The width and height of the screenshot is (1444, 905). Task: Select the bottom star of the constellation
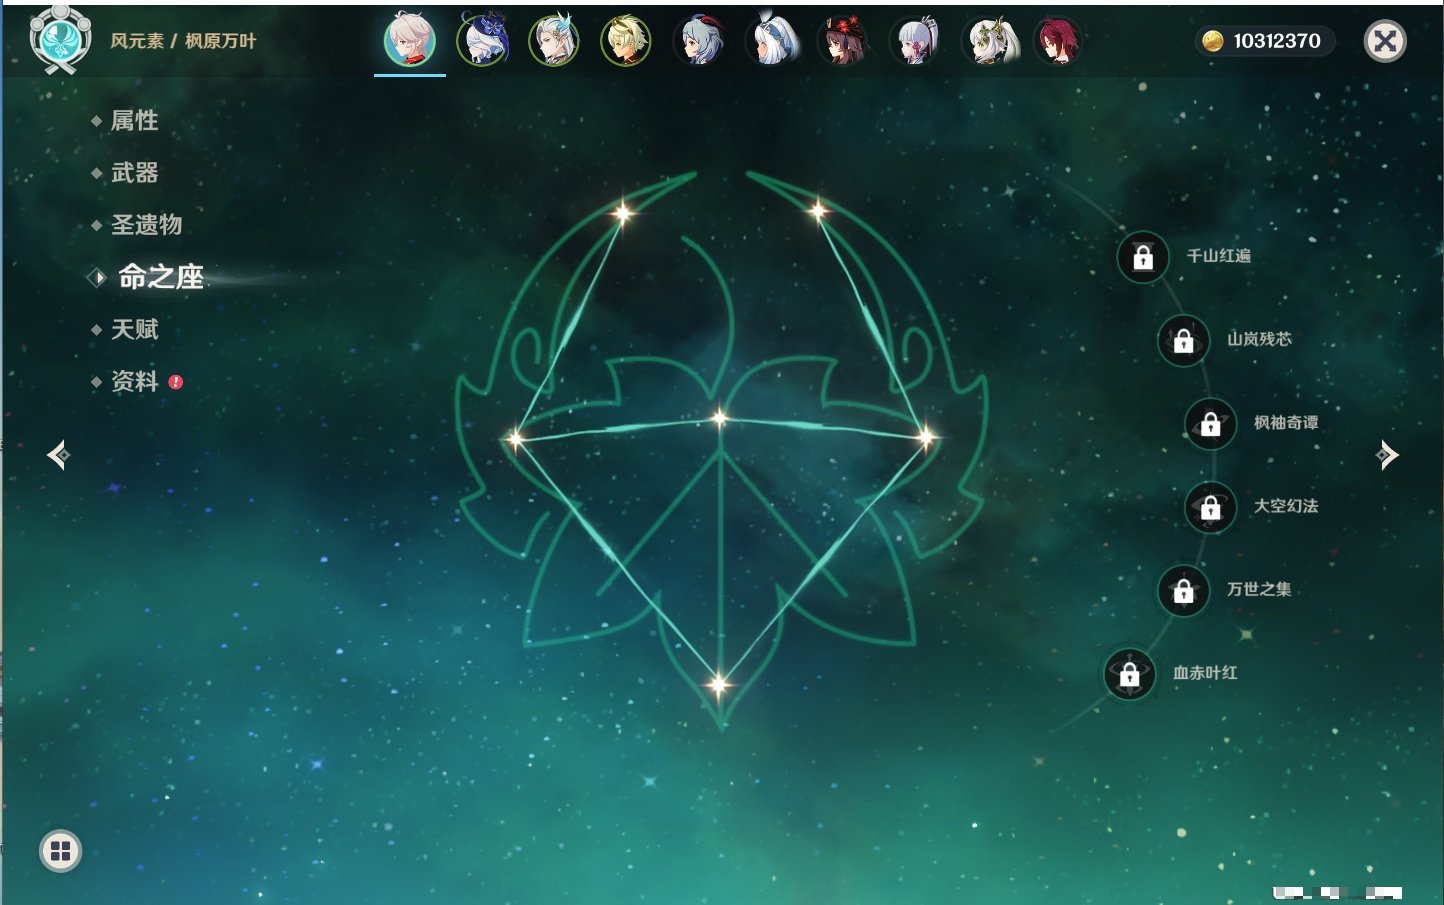(718, 685)
